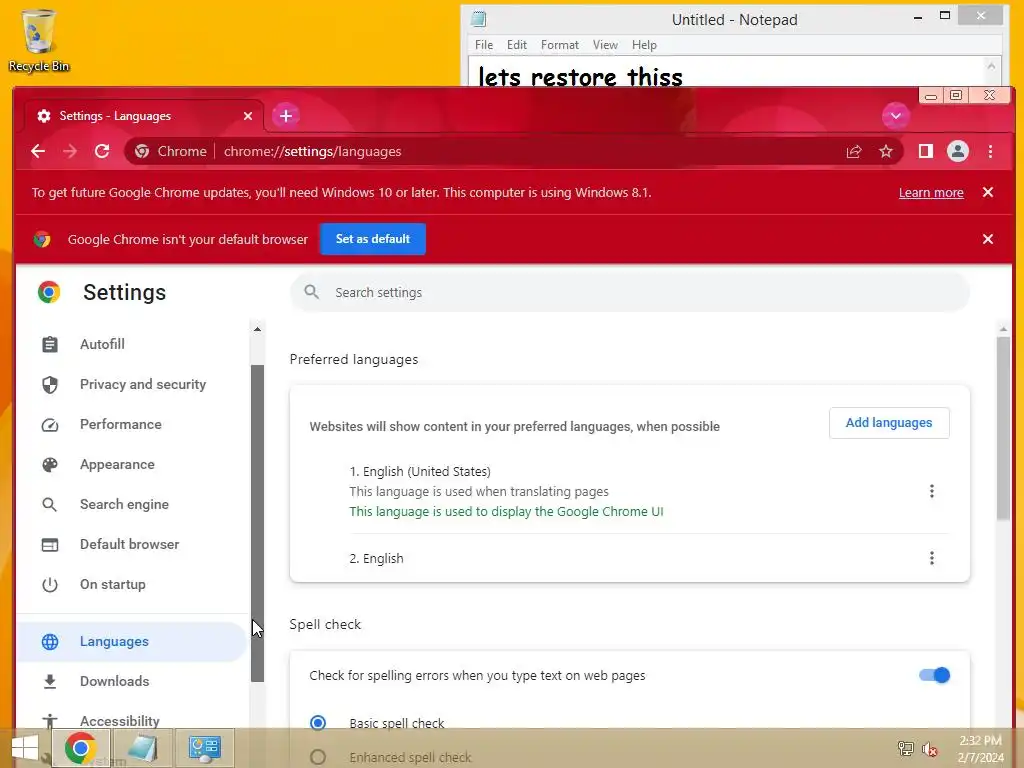Click the muted volume tray icon

coord(929,749)
